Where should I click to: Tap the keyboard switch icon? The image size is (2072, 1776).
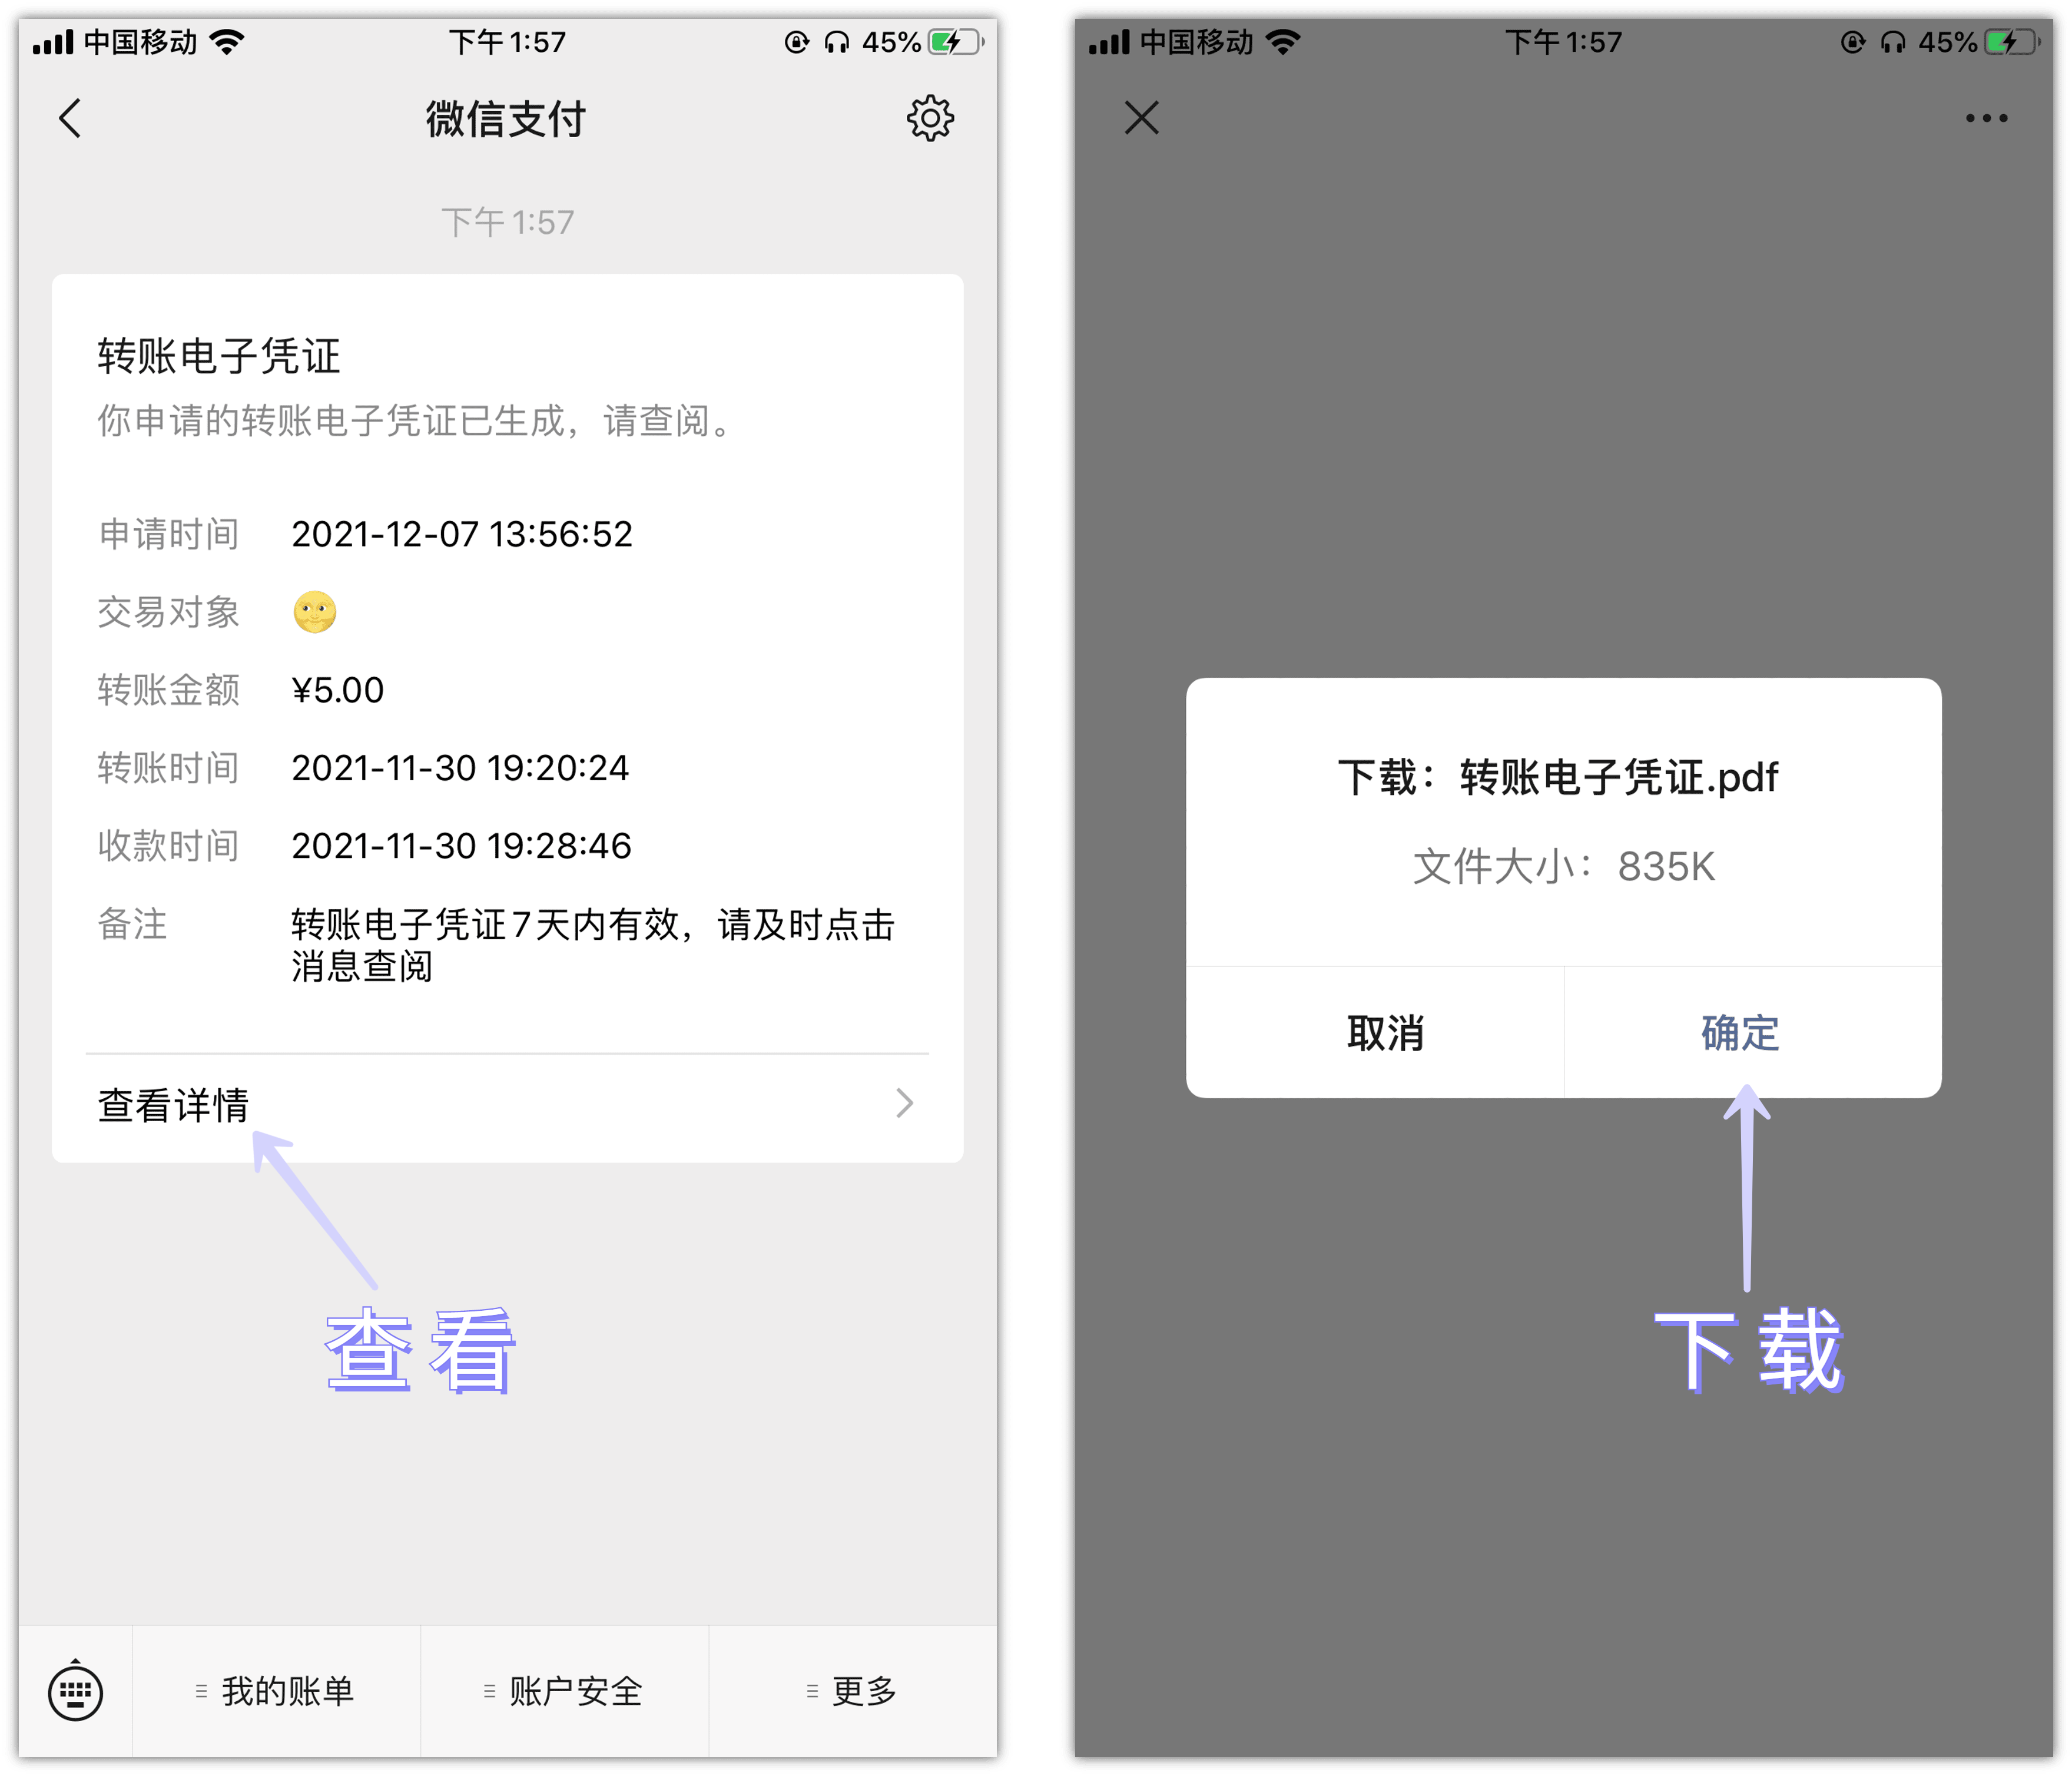pos(76,1691)
